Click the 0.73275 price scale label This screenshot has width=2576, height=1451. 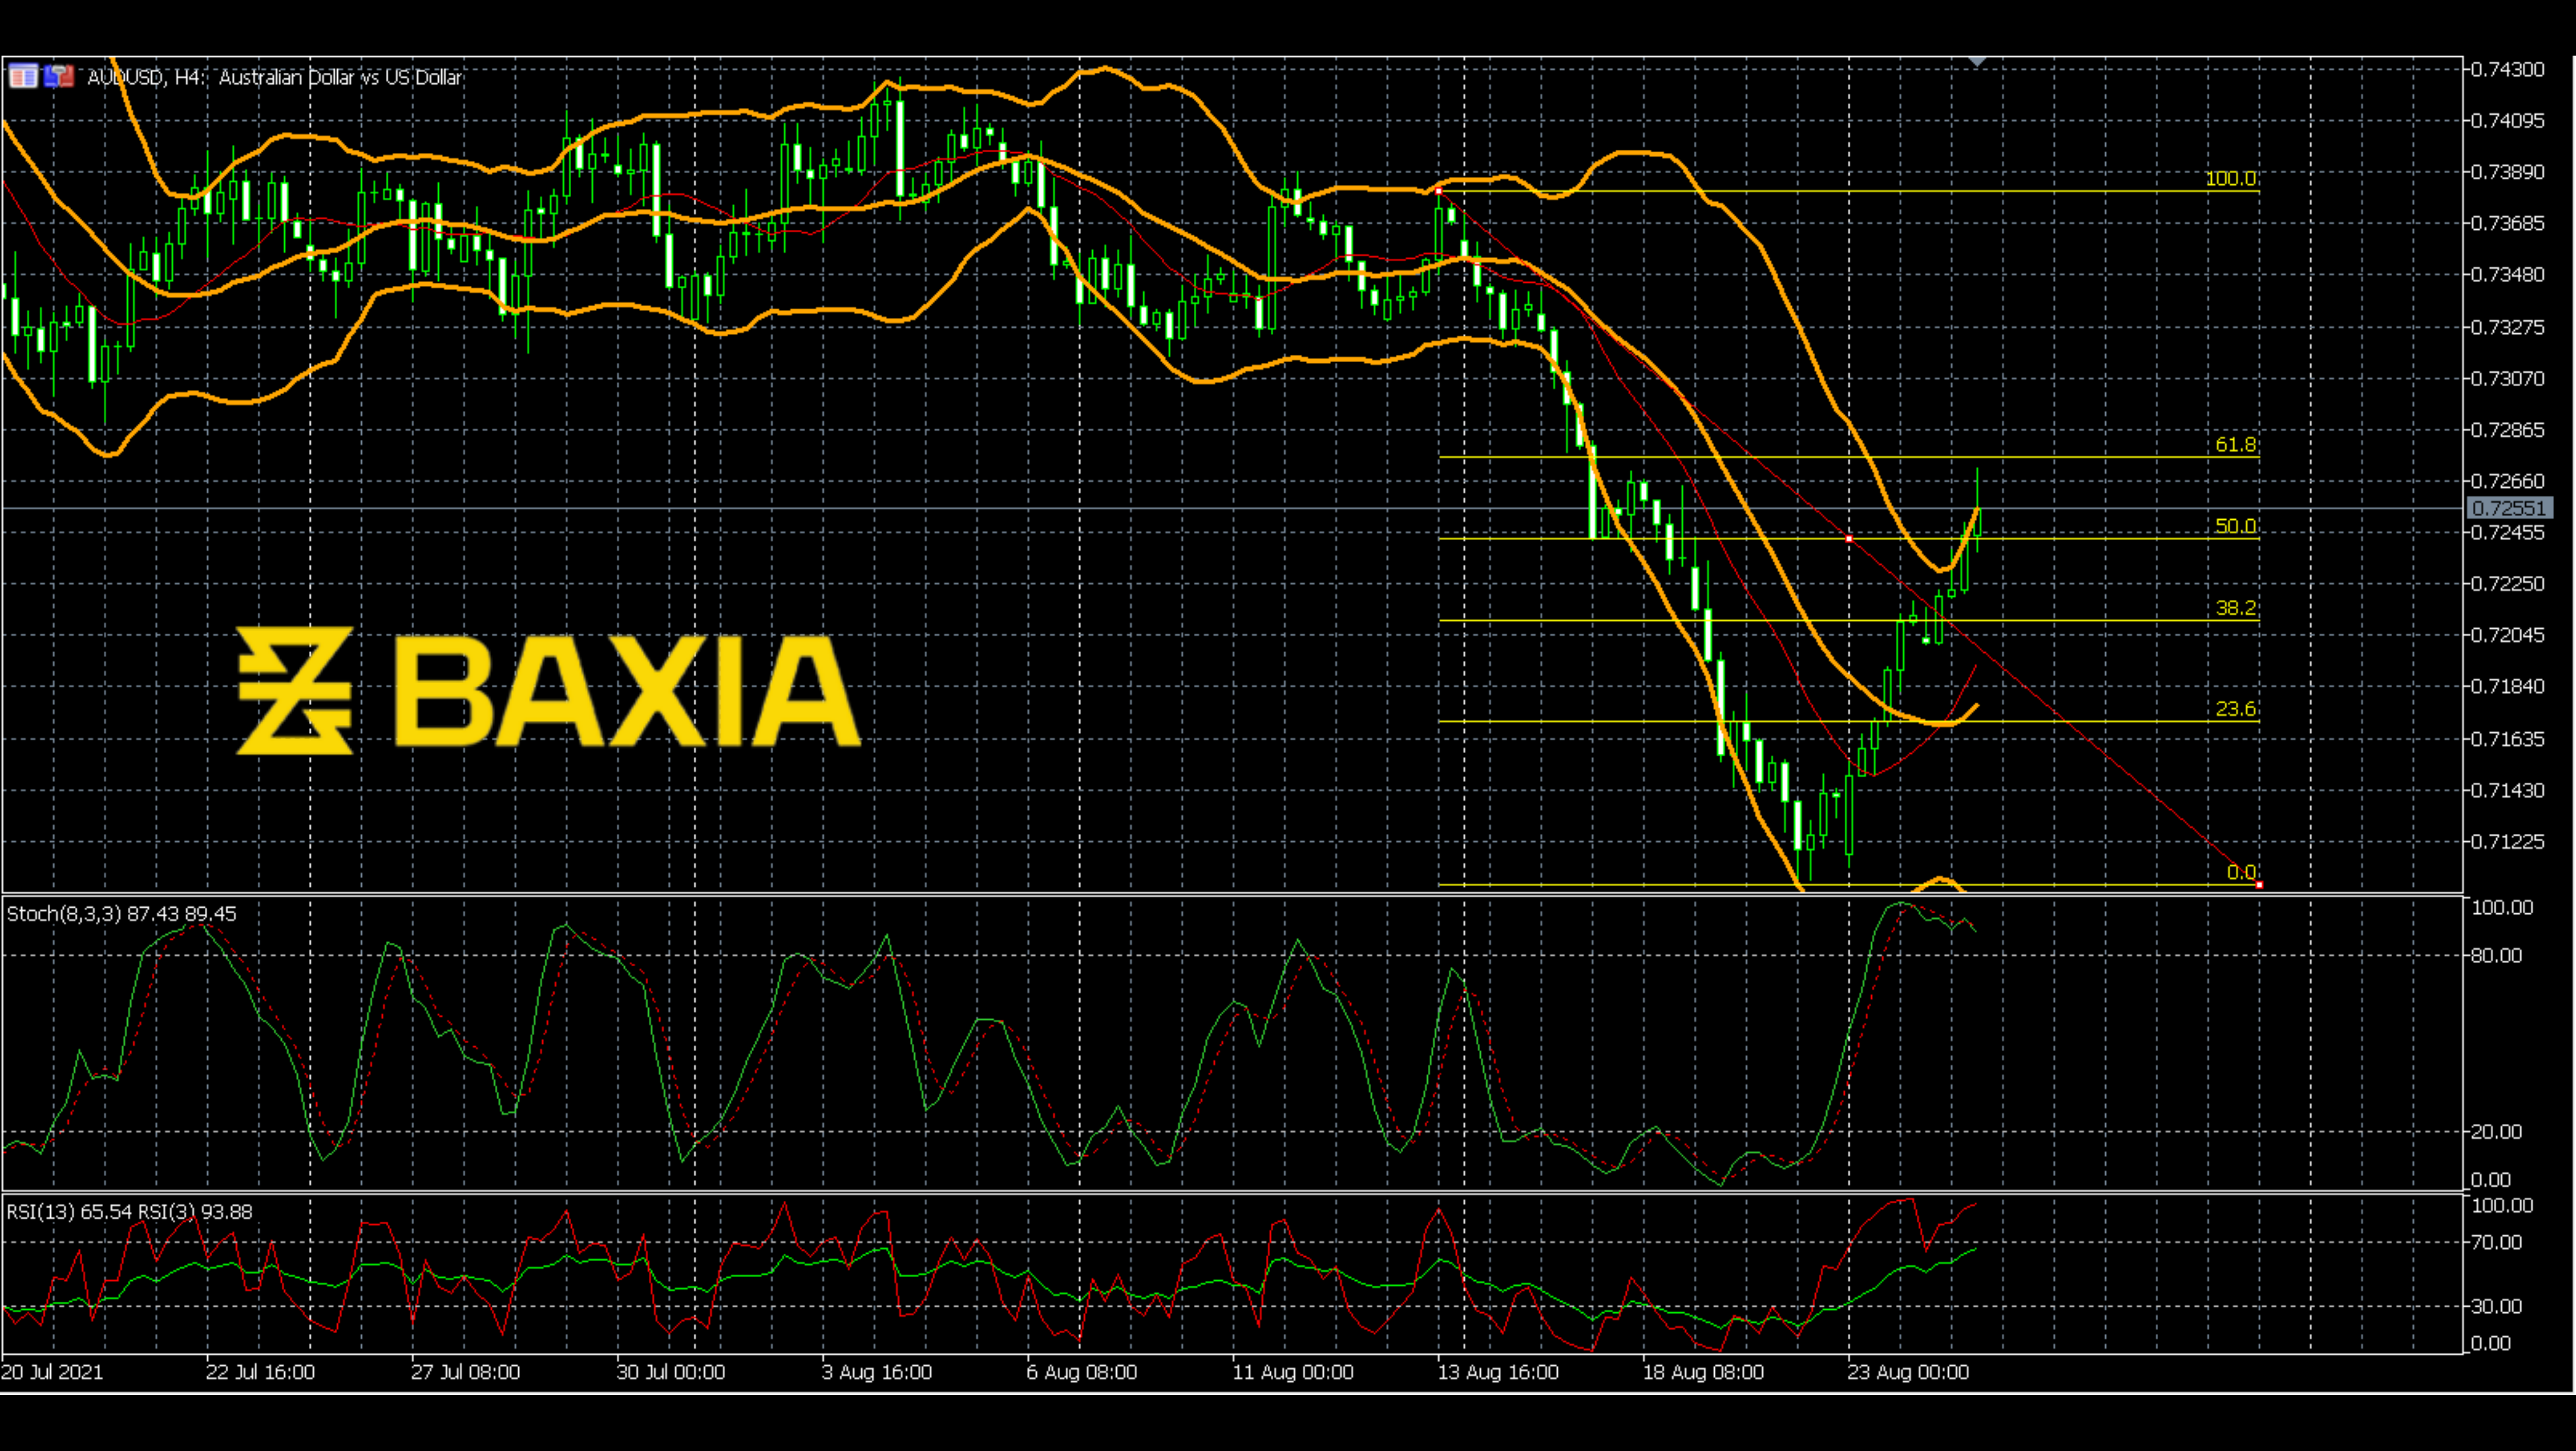[2508, 327]
